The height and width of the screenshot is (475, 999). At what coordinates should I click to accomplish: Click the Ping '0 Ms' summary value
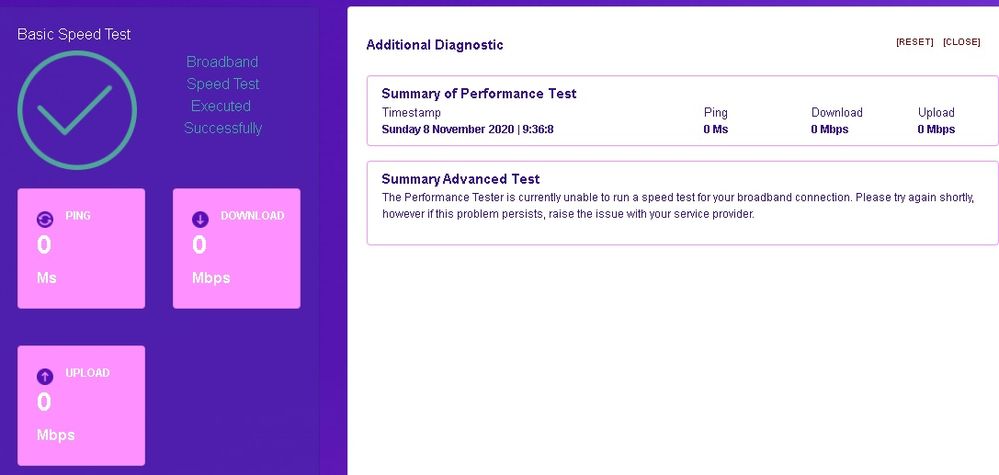click(715, 129)
